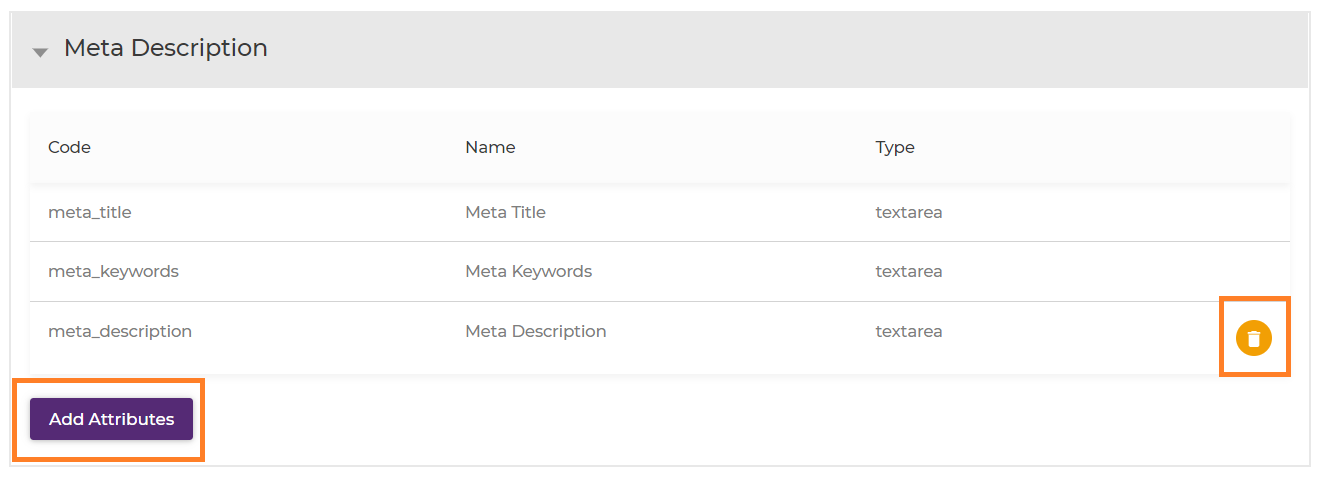
Task: Select the Meta Title name cell
Action: click(x=505, y=212)
